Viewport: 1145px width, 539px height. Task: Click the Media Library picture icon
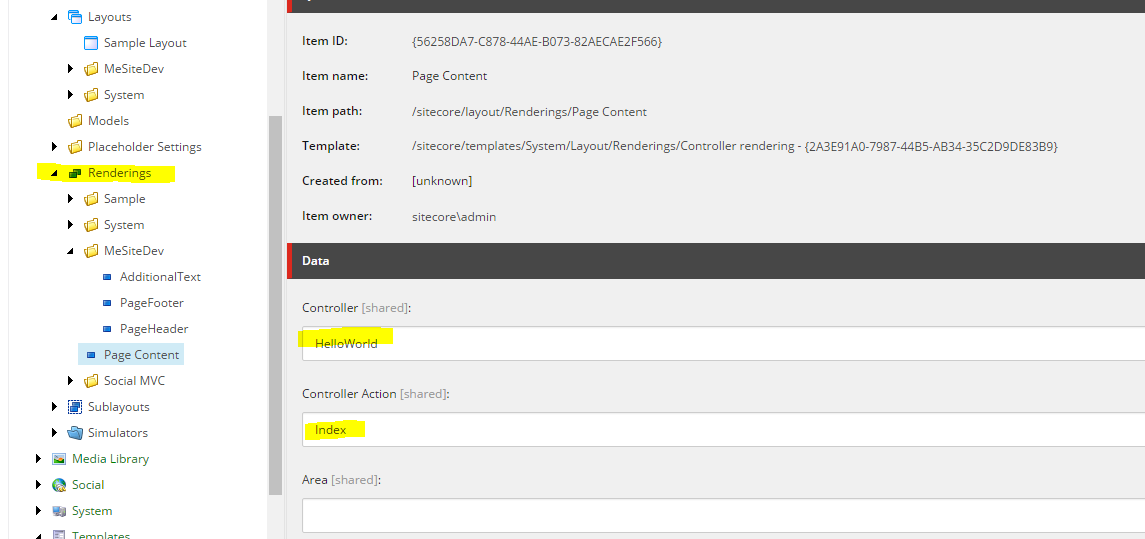[59, 459]
